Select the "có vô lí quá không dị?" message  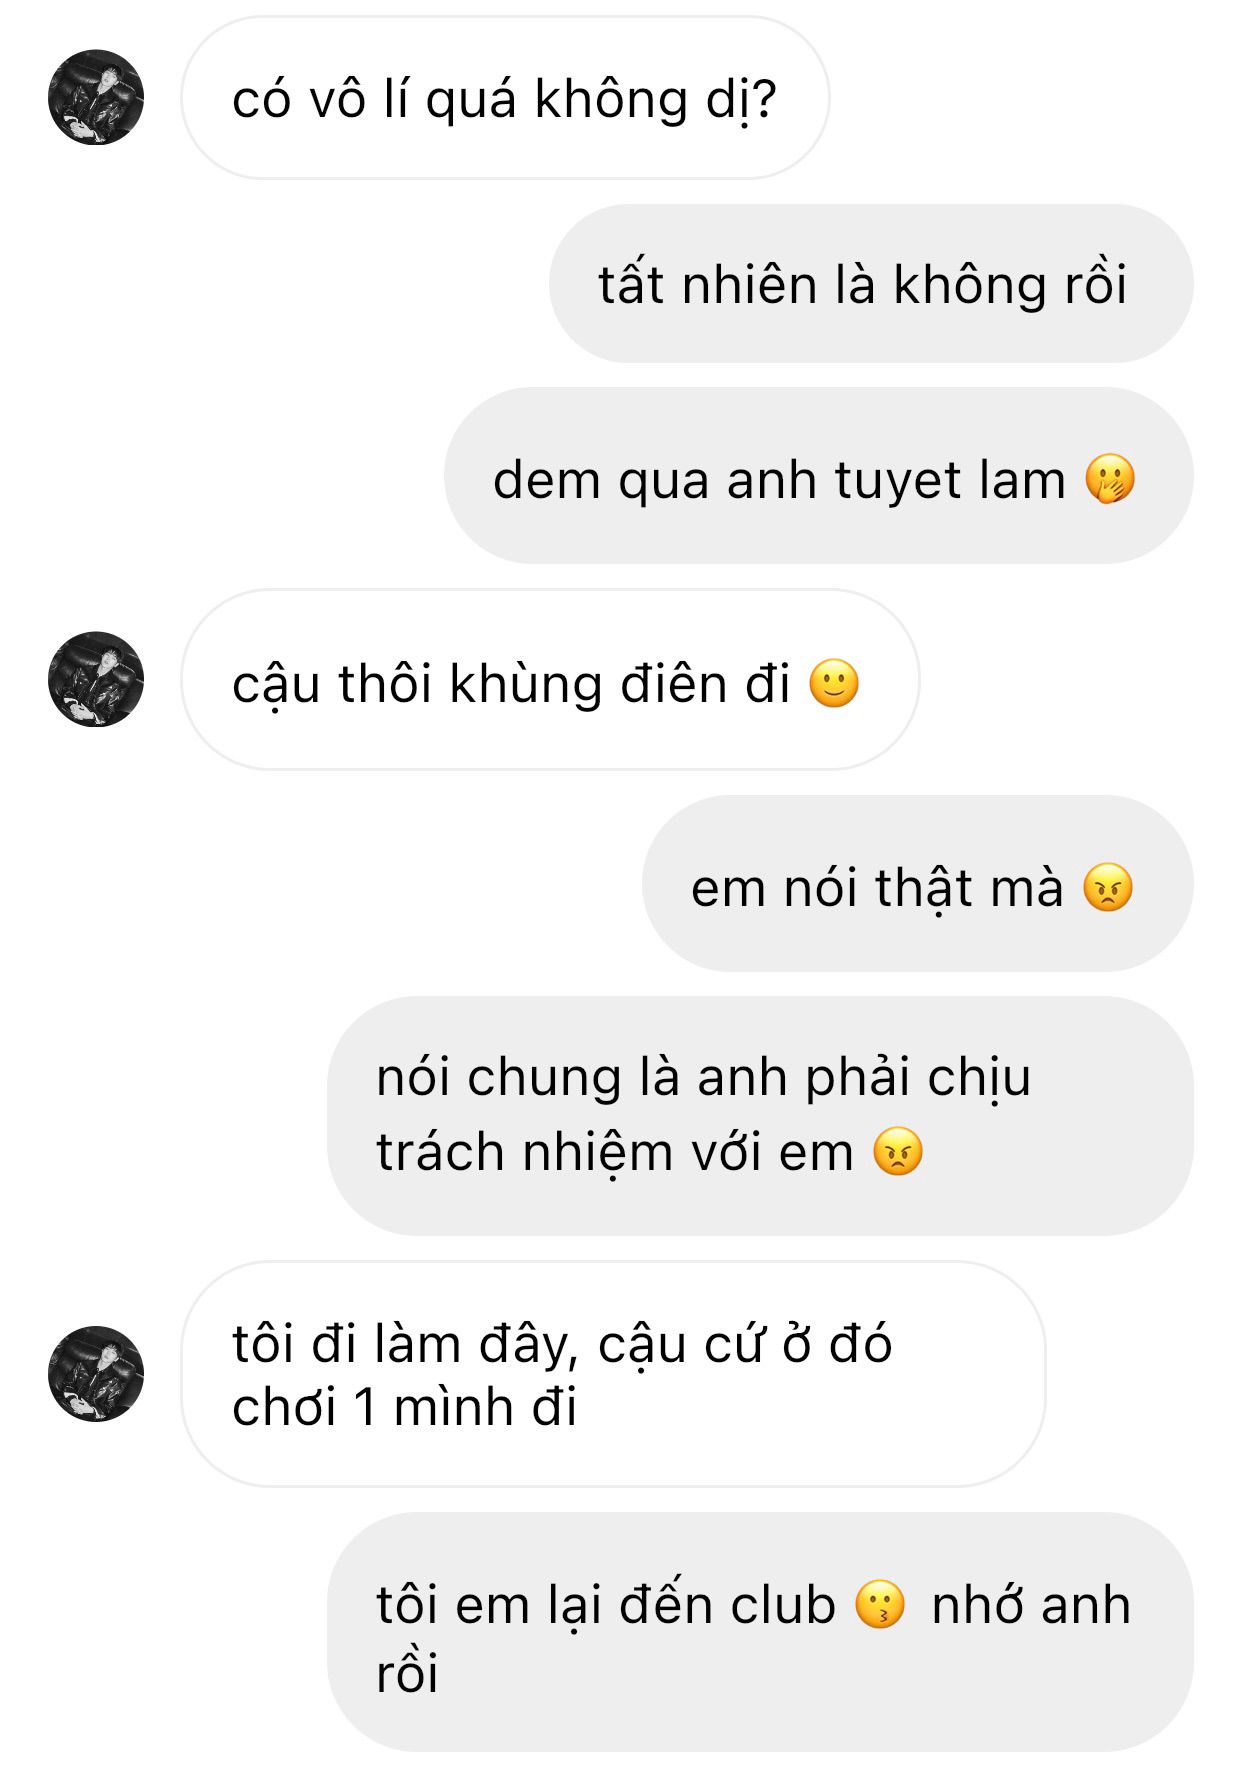pyautogui.click(x=505, y=98)
